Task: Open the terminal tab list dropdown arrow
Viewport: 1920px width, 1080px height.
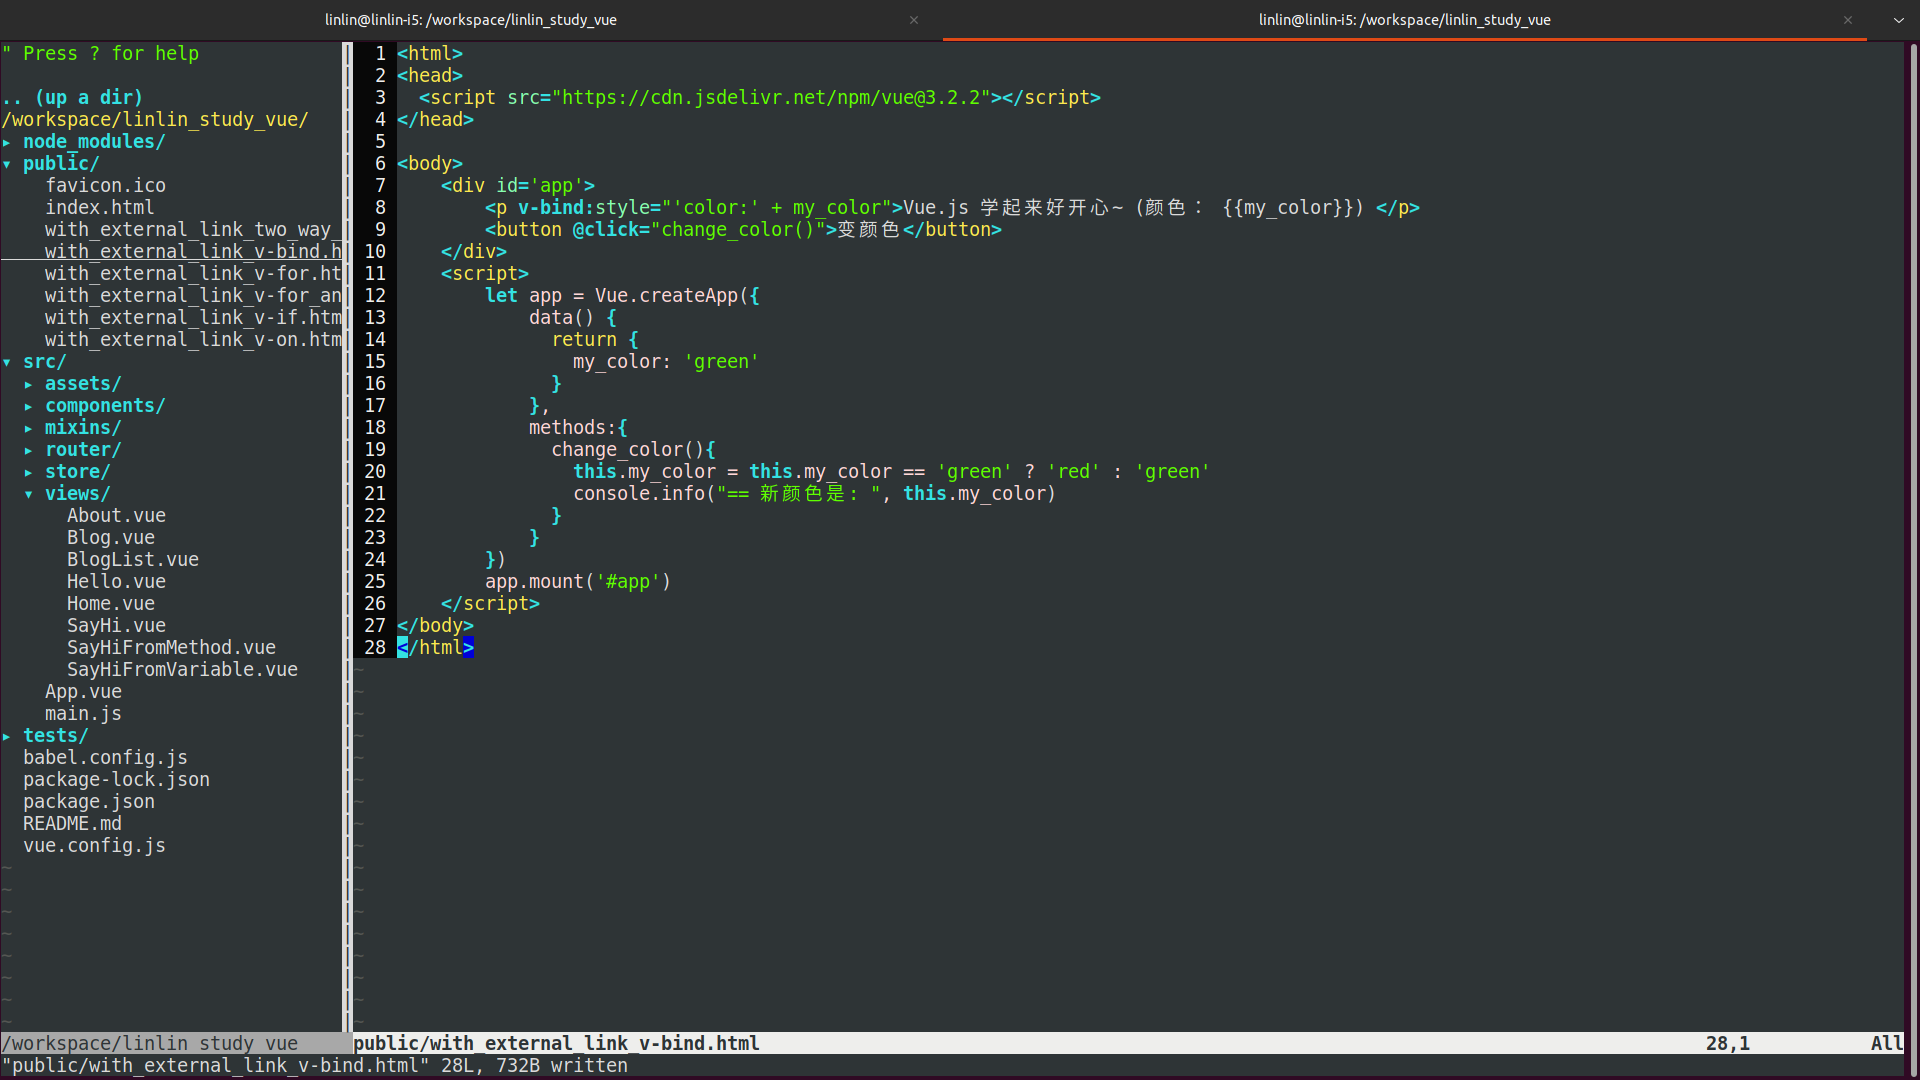Action: [1898, 20]
